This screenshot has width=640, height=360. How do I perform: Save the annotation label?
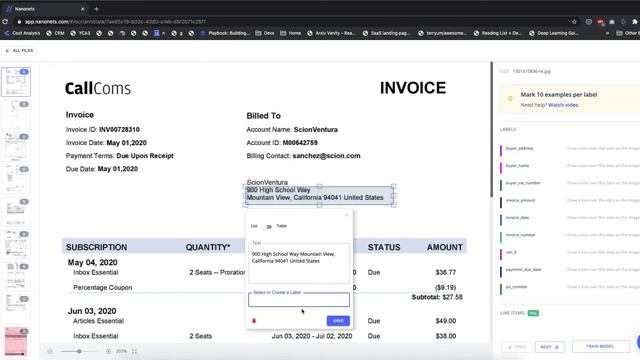(x=338, y=321)
